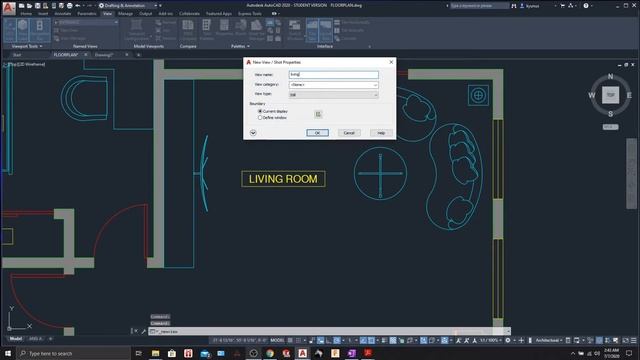Viewport: 640px width, 360px height.
Task: Click the workspace switching gear icon in status bar
Action: pyautogui.click(x=508, y=340)
